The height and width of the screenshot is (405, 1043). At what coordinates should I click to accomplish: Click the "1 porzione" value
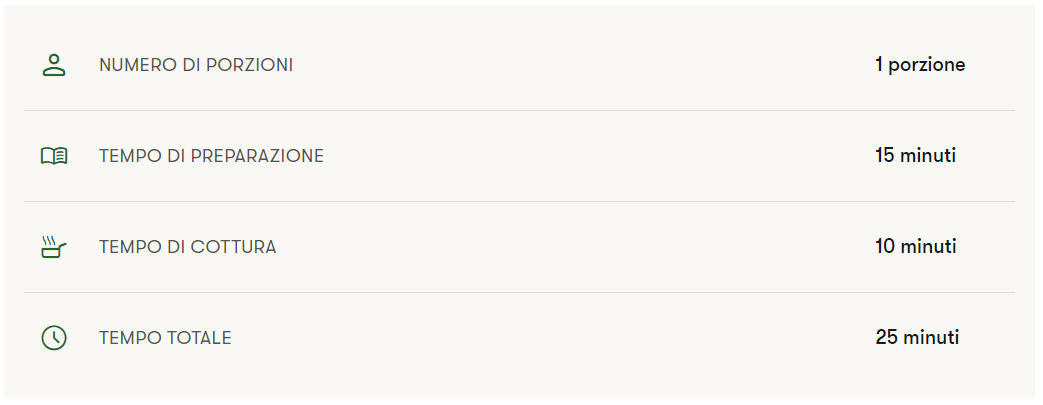[x=920, y=66]
